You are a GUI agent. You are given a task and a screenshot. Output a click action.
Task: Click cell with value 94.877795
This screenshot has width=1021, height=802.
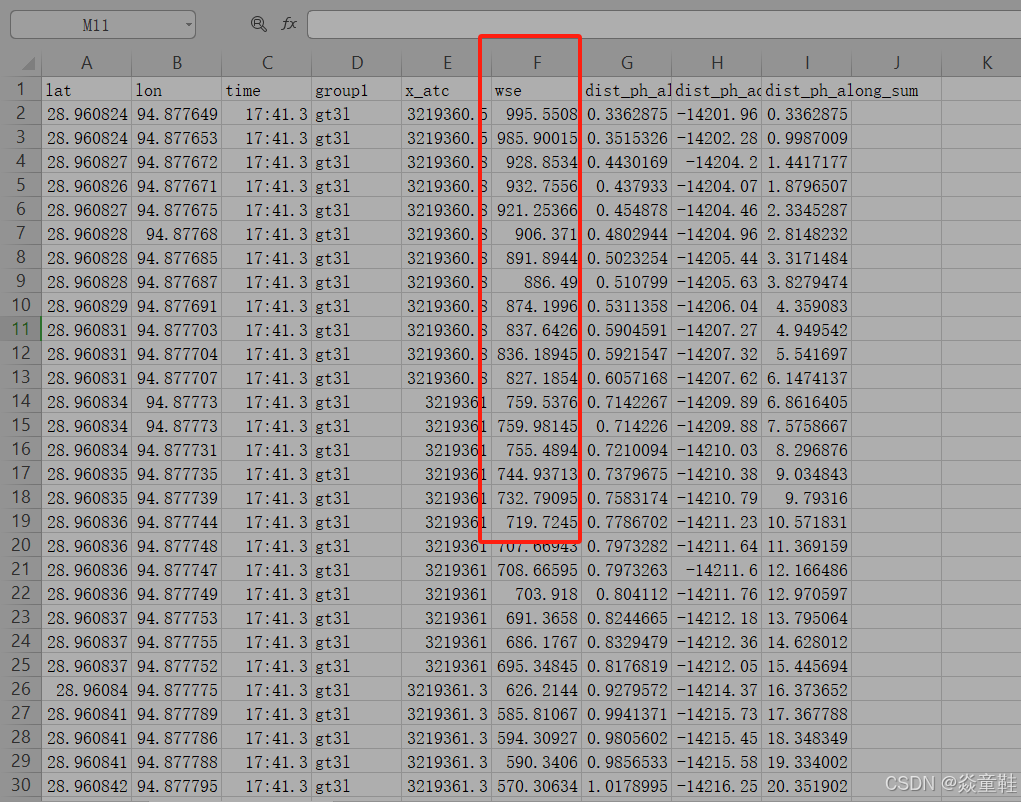coord(176,786)
